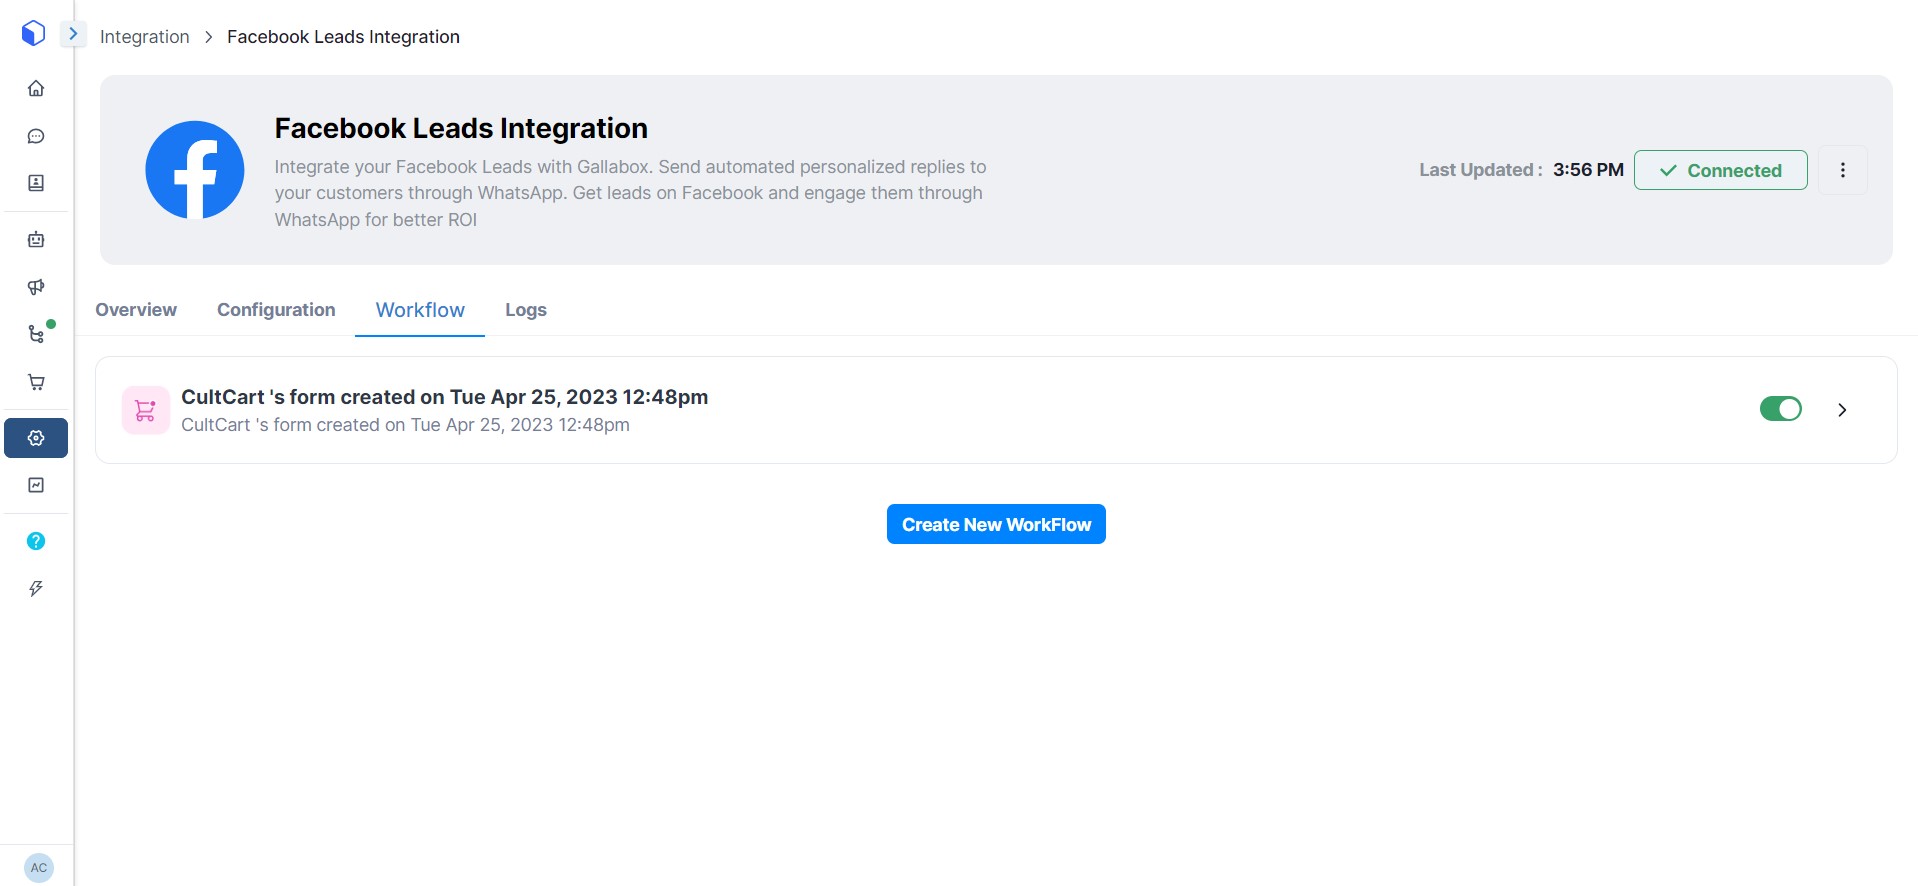
Task: Click the Gallabox logo icon
Action: coord(34,33)
